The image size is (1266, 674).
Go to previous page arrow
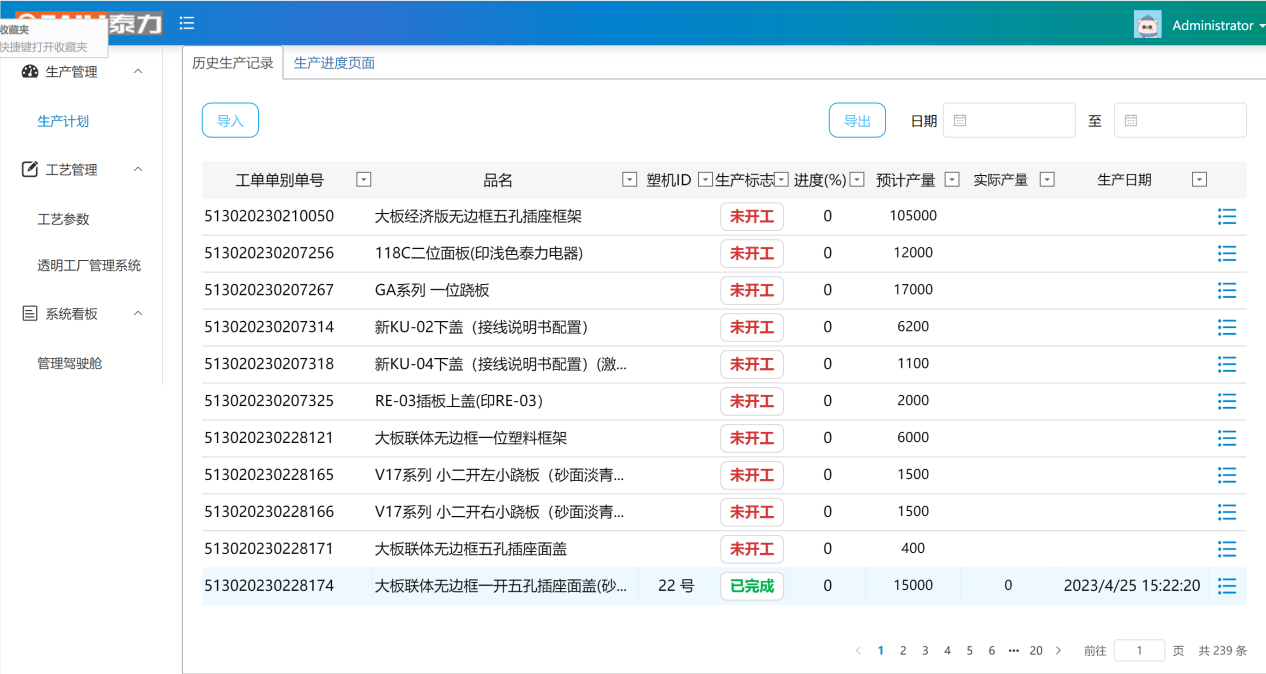click(x=858, y=650)
